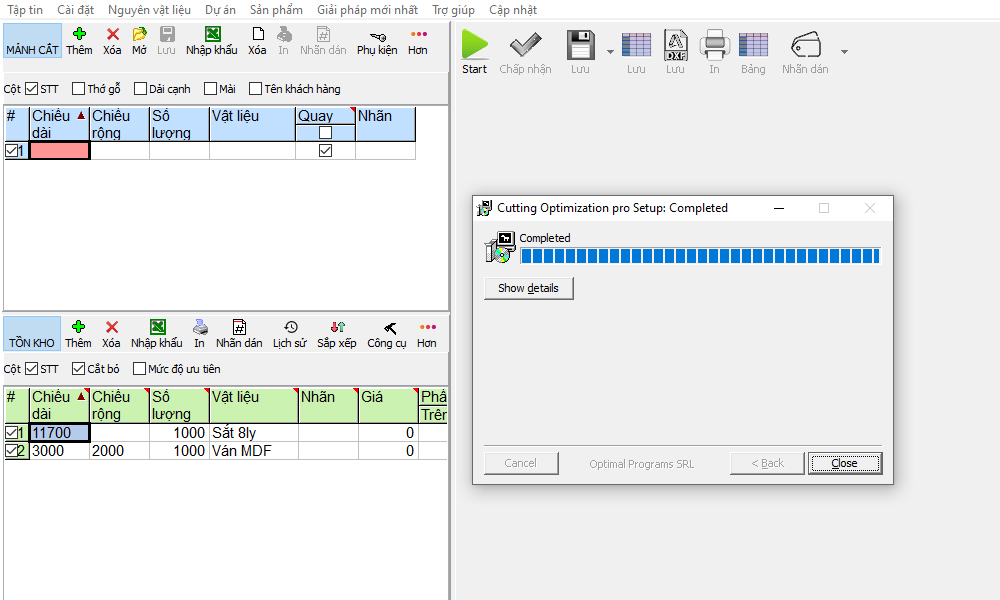Image resolution: width=1000 pixels, height=600 pixels.
Task: Click the Chấp nhận checkmark icon
Action: tap(525, 45)
